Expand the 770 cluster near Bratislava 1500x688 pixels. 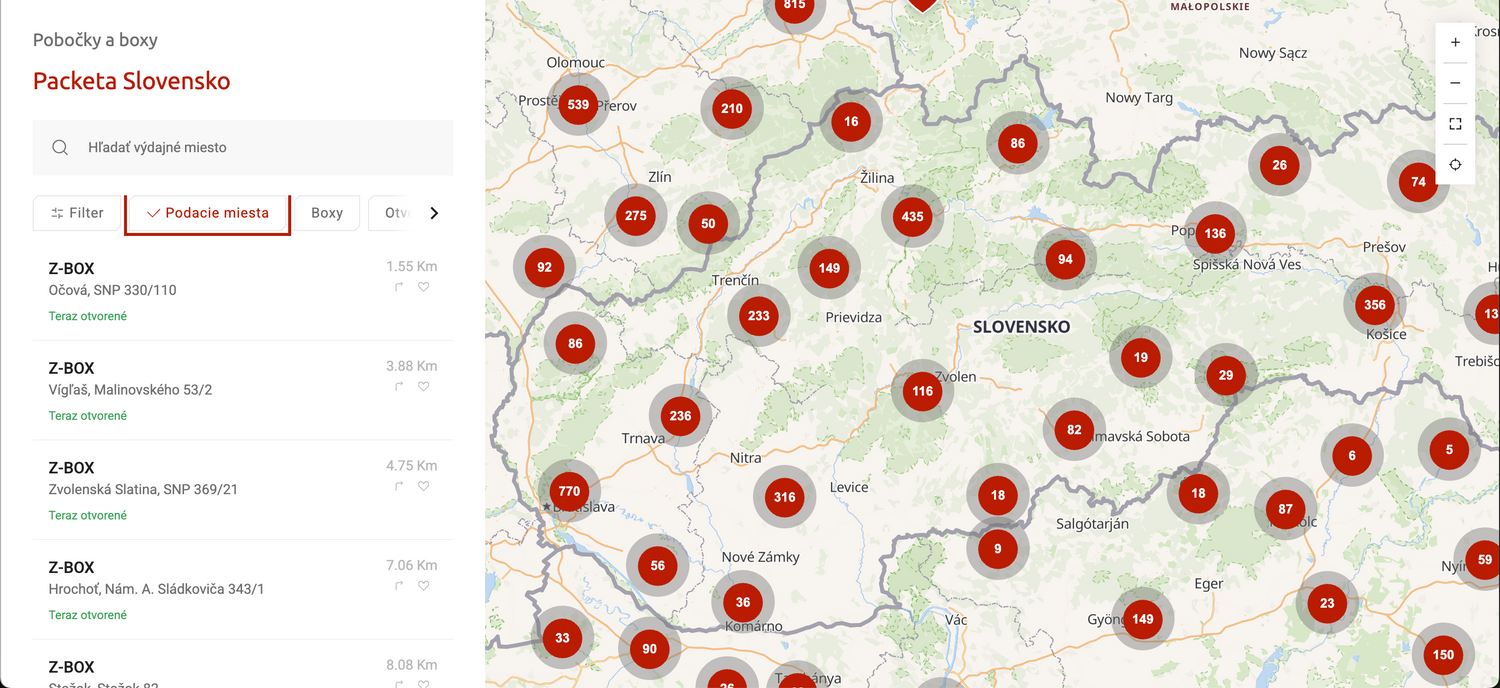(569, 491)
